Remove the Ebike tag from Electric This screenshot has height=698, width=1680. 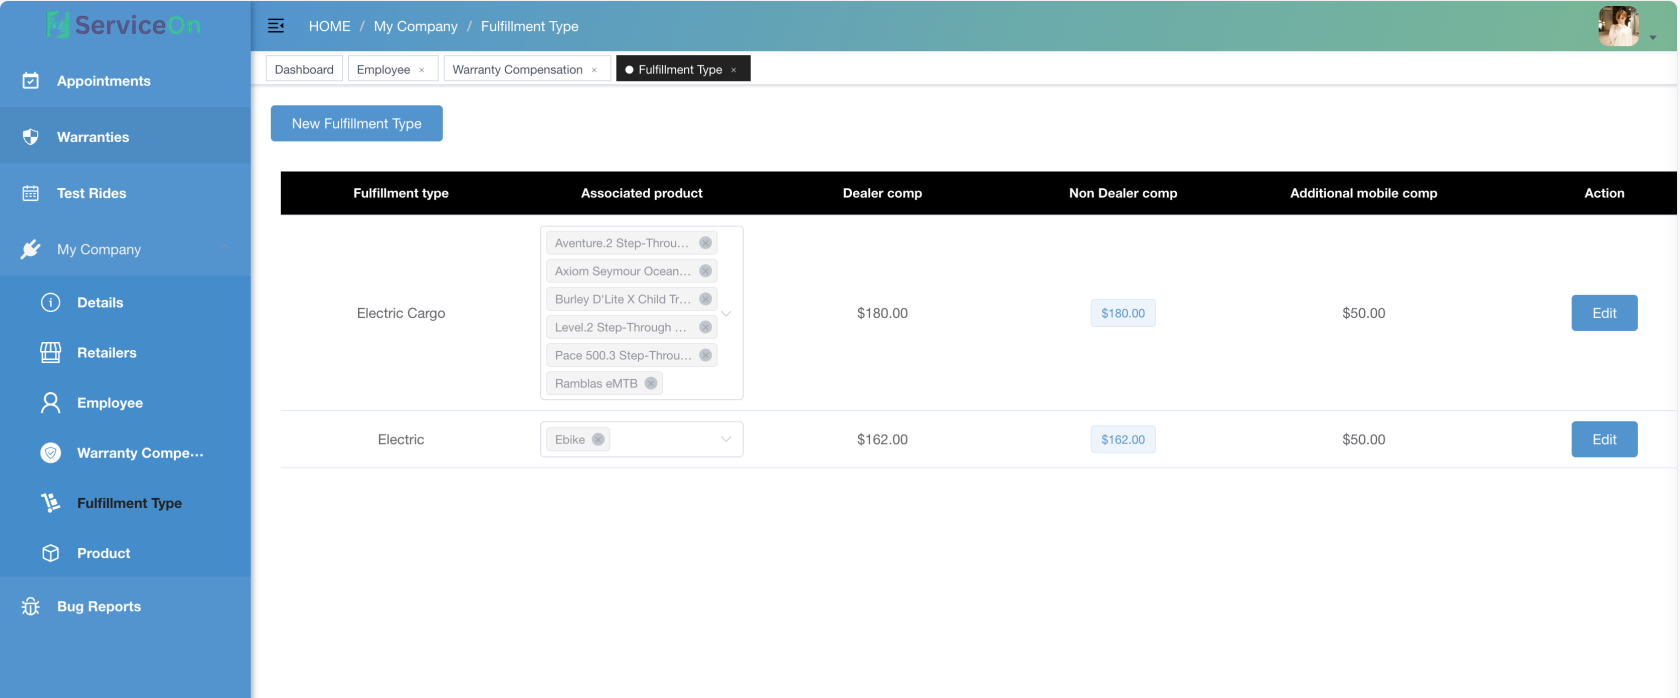pos(598,439)
